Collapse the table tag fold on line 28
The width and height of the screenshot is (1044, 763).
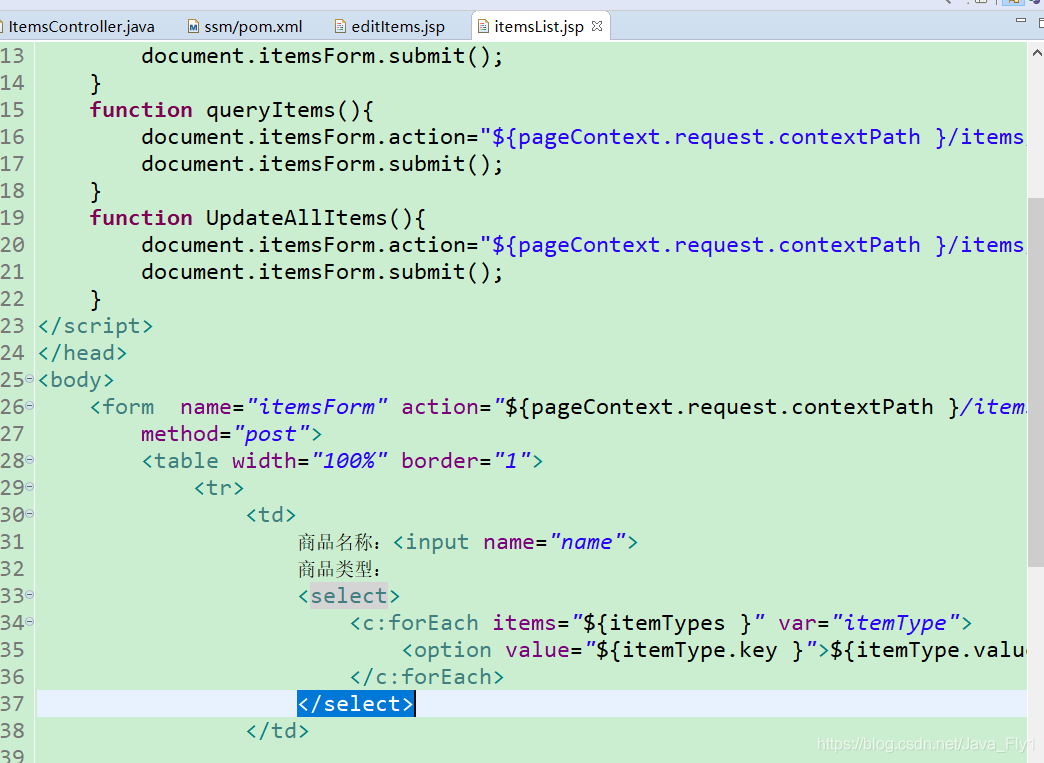(29, 459)
